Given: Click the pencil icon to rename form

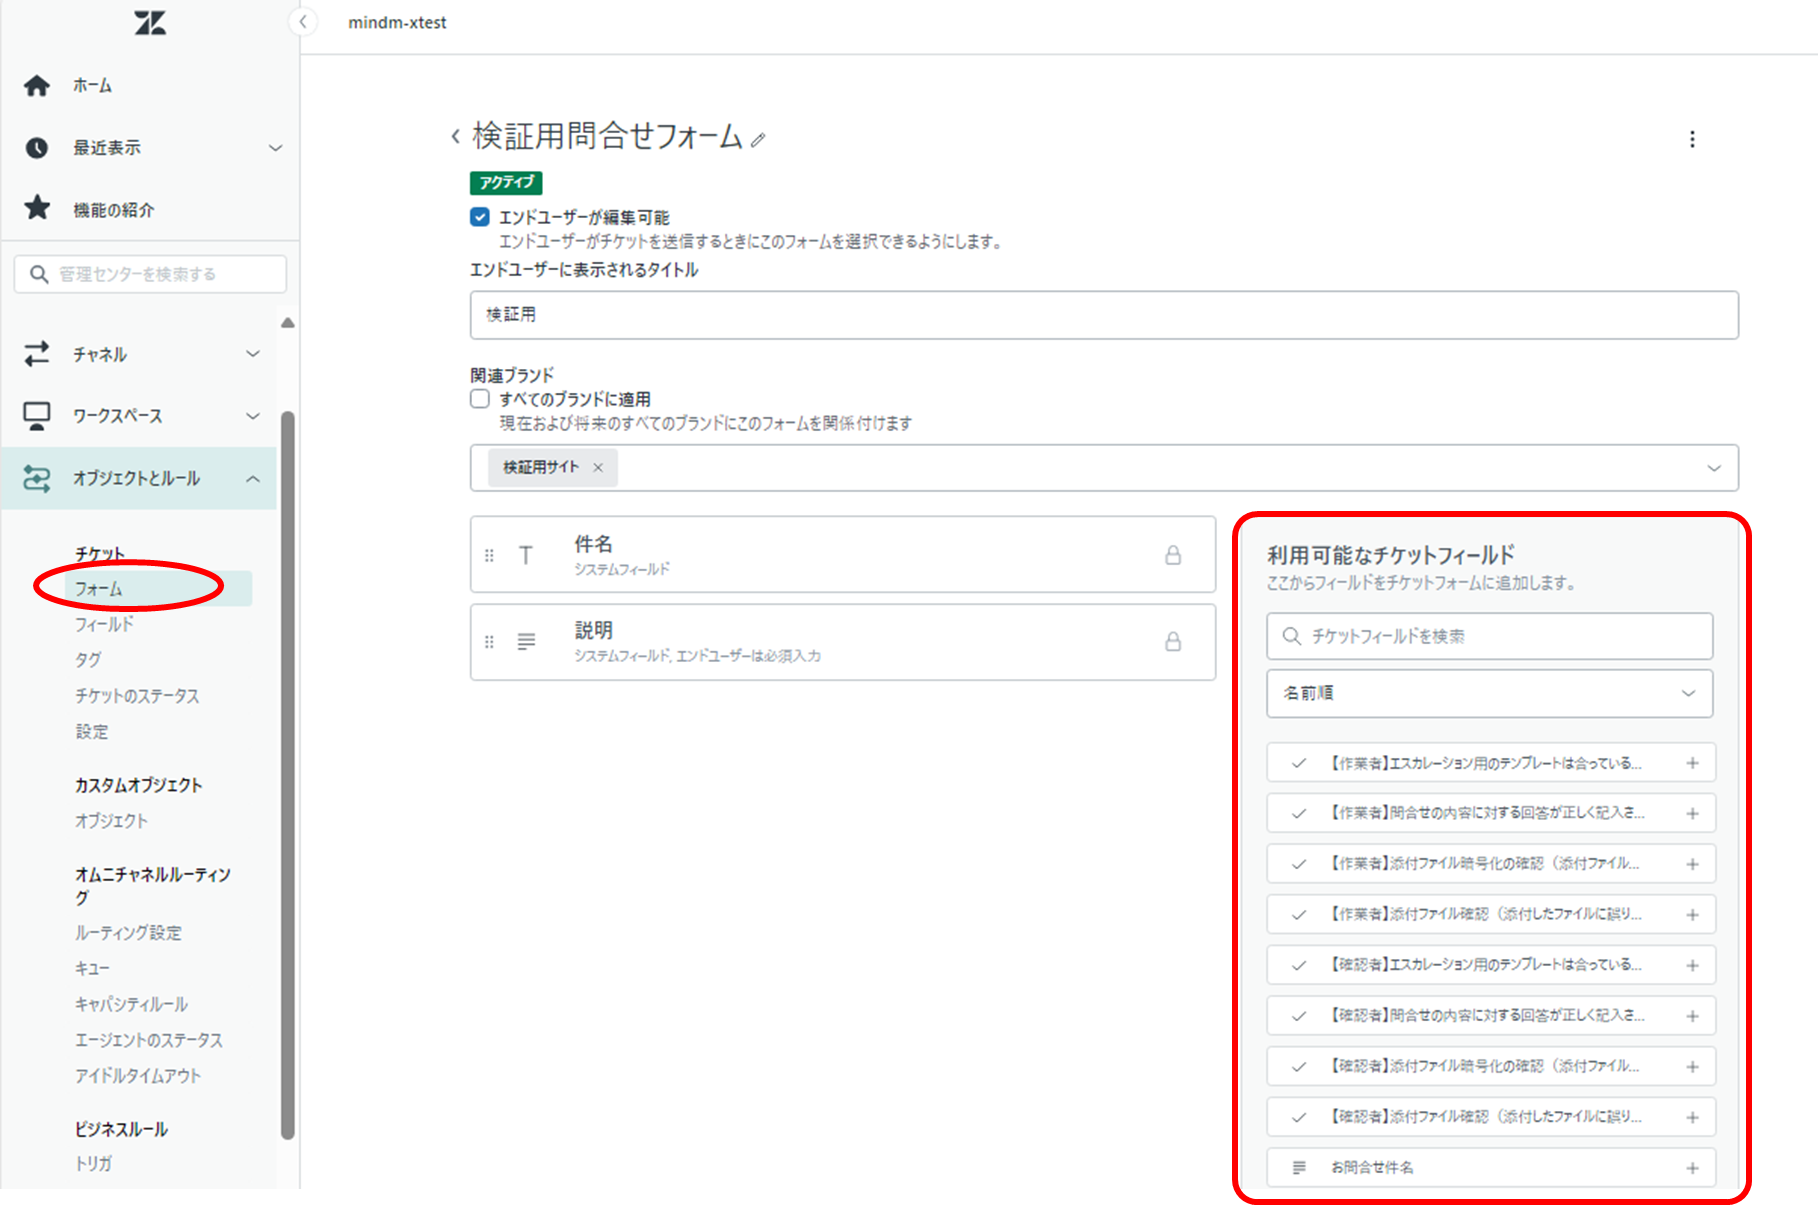Looking at the screenshot, I should (x=759, y=140).
